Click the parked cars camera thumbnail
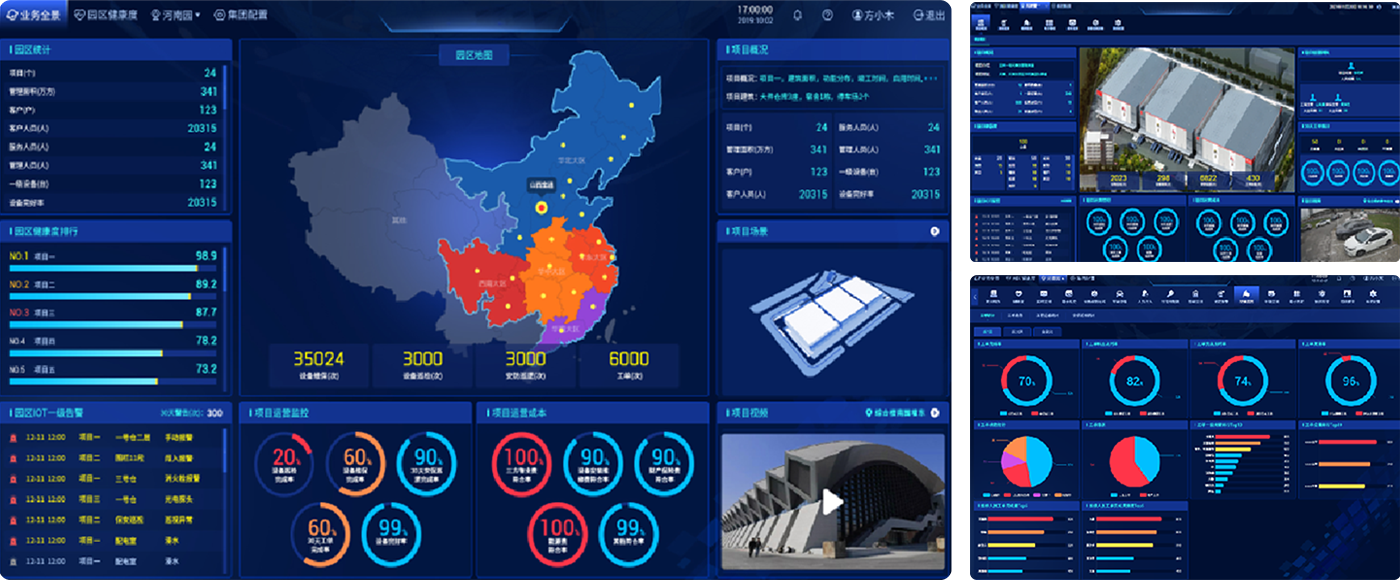This screenshot has width=1400, height=580. 1348,233
